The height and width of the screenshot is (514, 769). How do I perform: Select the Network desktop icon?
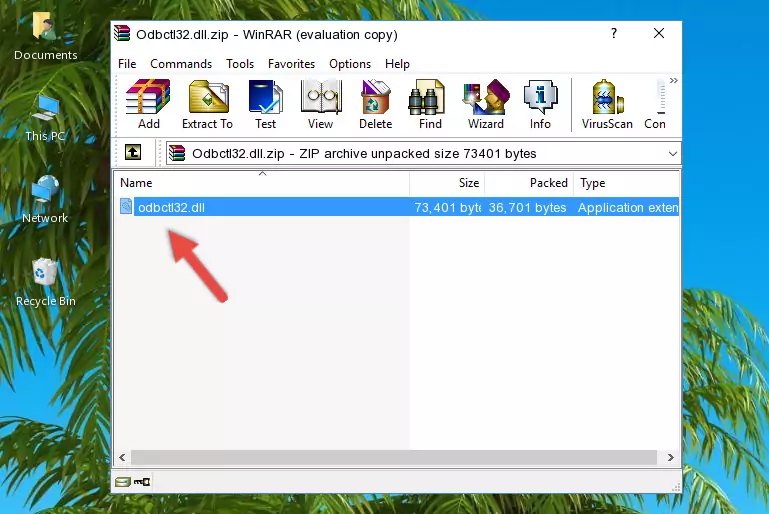click(45, 199)
